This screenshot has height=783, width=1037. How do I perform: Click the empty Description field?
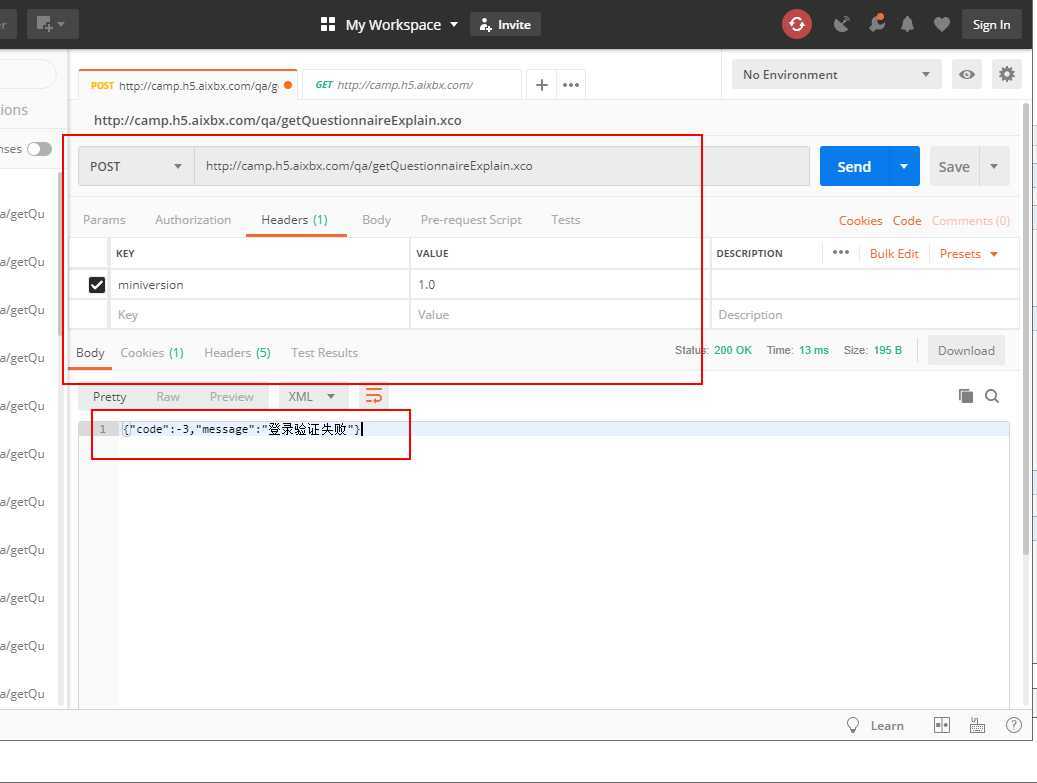click(865, 315)
